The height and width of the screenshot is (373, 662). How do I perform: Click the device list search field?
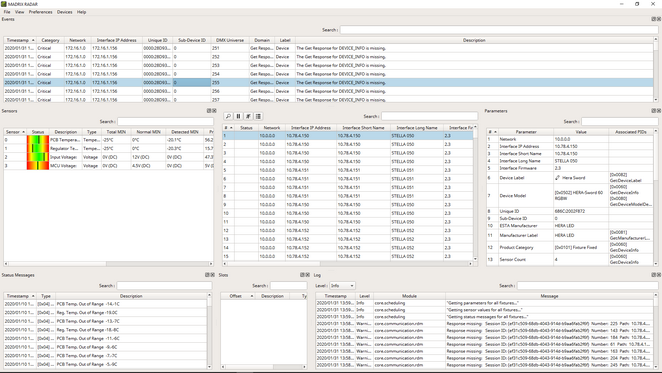pyautogui.click(x=429, y=116)
